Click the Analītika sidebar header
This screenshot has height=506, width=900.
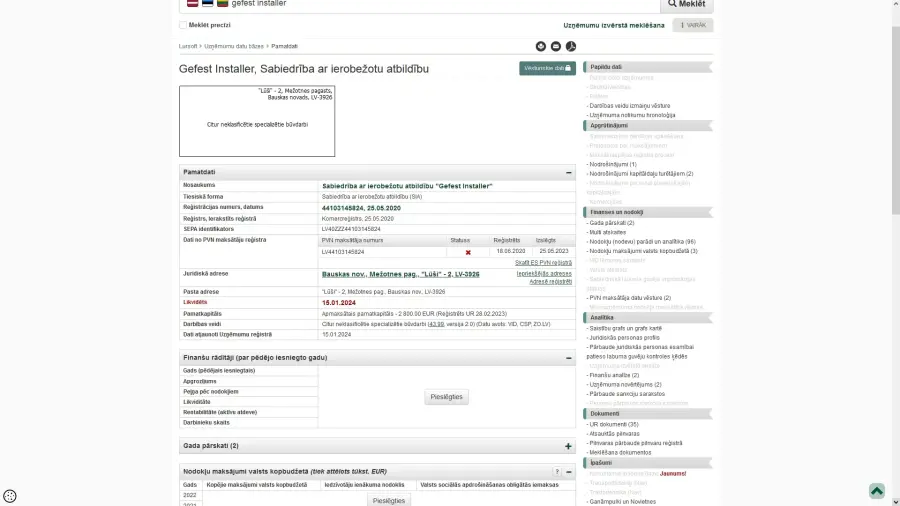click(x=648, y=318)
